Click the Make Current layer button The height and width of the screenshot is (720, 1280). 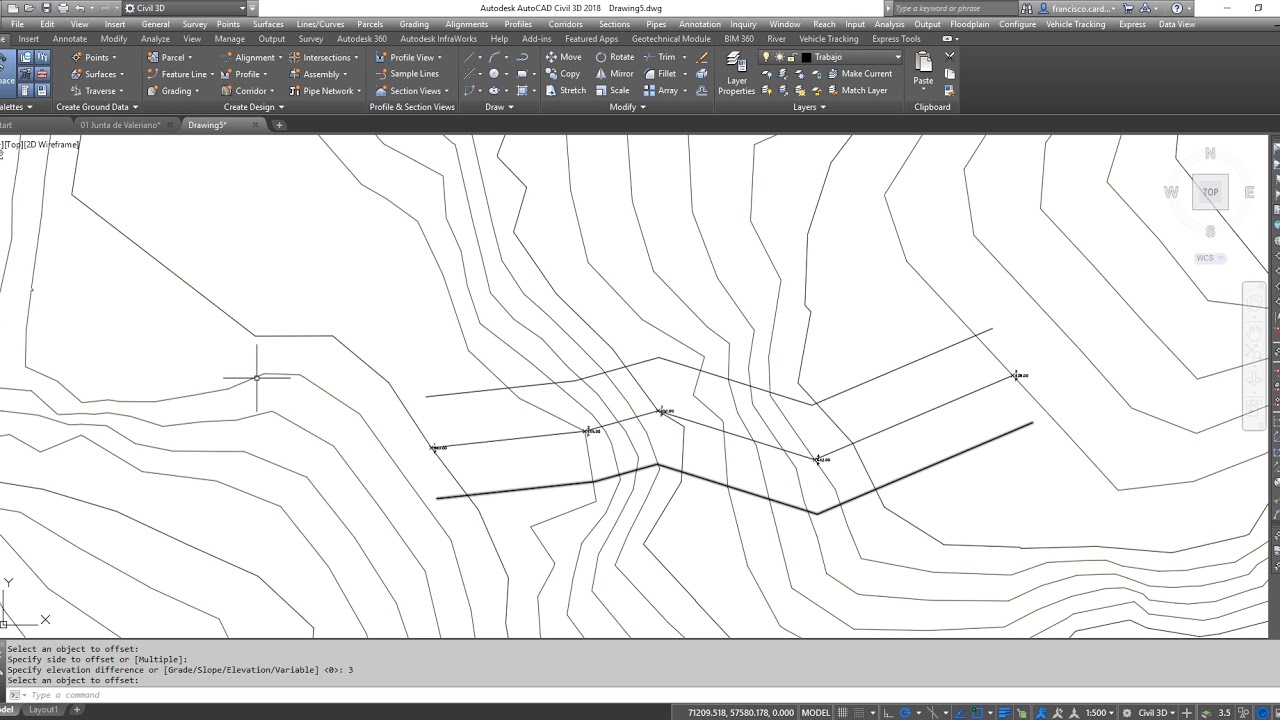[x=859, y=73]
